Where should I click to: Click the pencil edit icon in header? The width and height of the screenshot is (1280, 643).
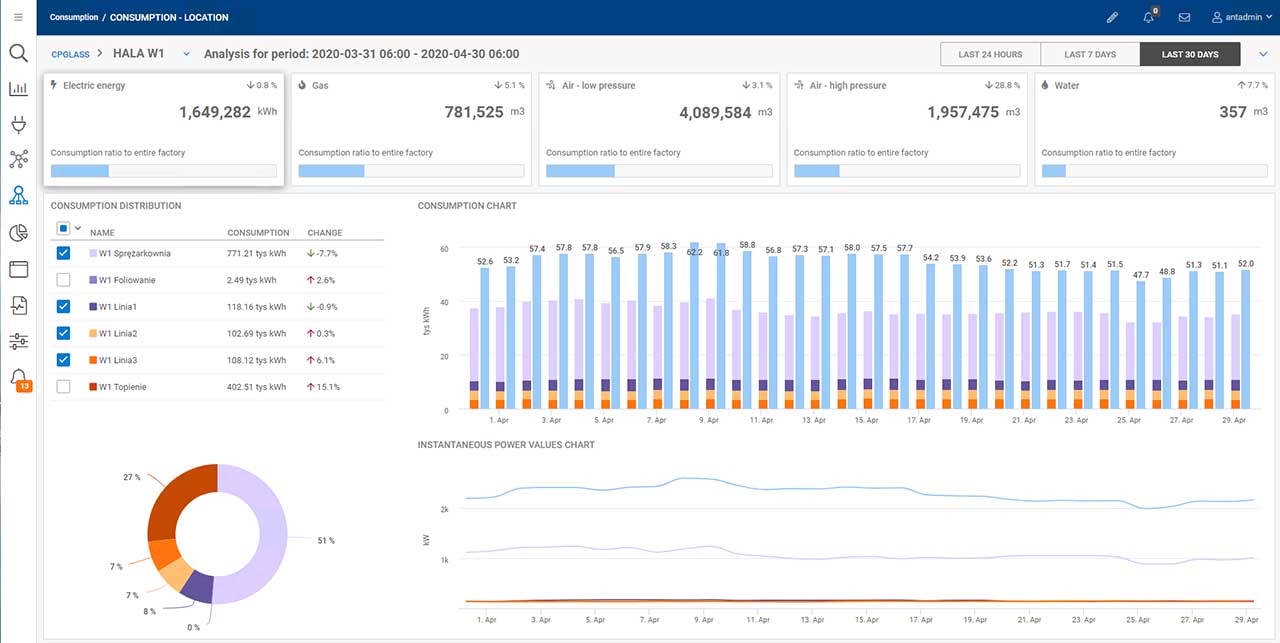point(1112,17)
